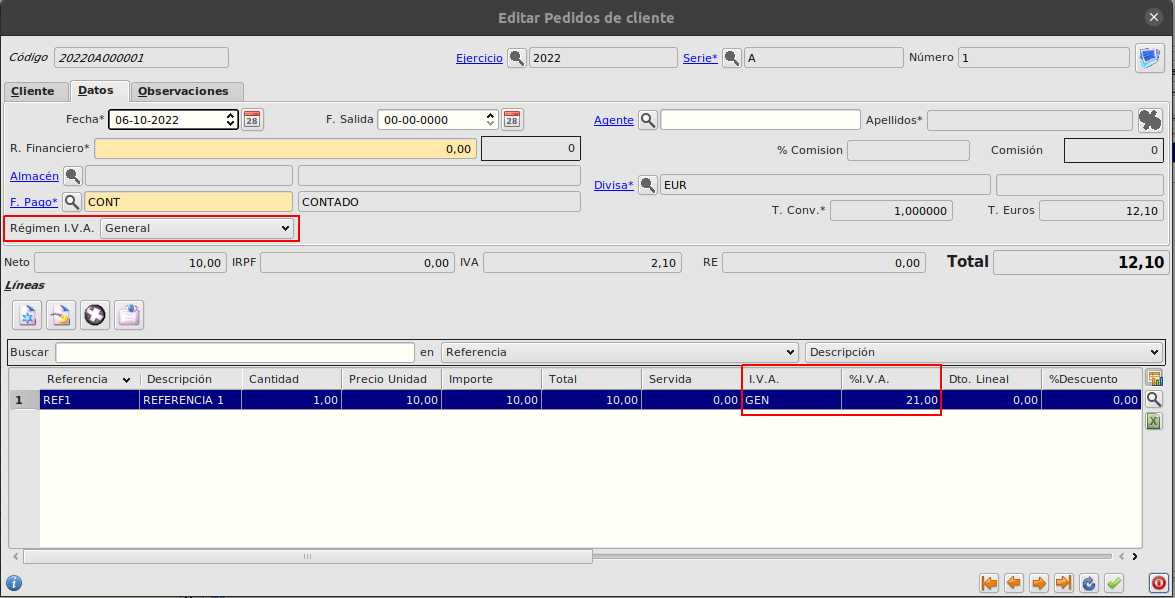Click the horizontal scrollbar under the grid

[307, 556]
